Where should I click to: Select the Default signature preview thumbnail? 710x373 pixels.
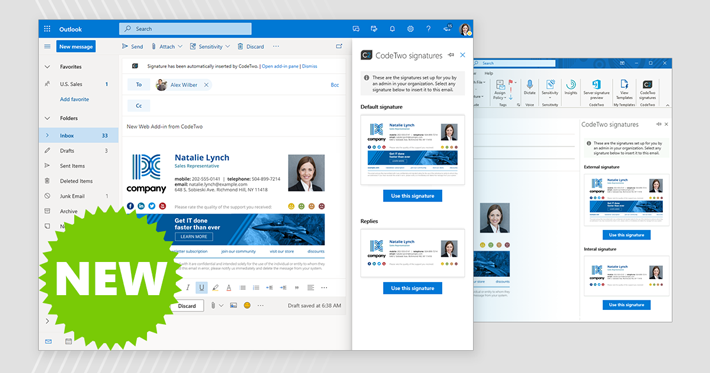(413, 150)
